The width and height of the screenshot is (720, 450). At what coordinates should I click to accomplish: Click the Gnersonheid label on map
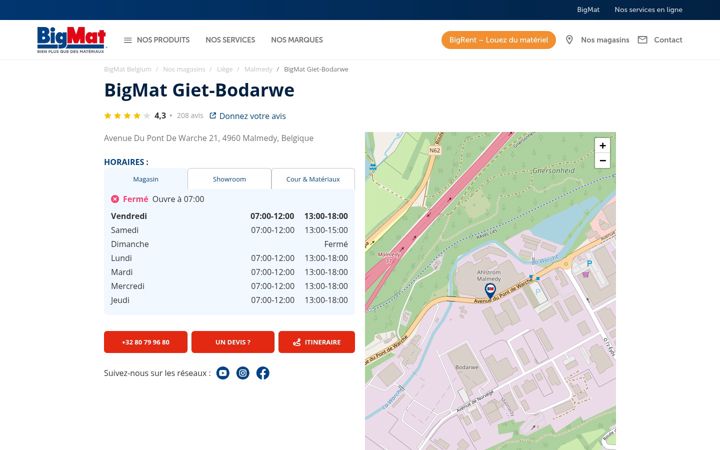point(553,170)
